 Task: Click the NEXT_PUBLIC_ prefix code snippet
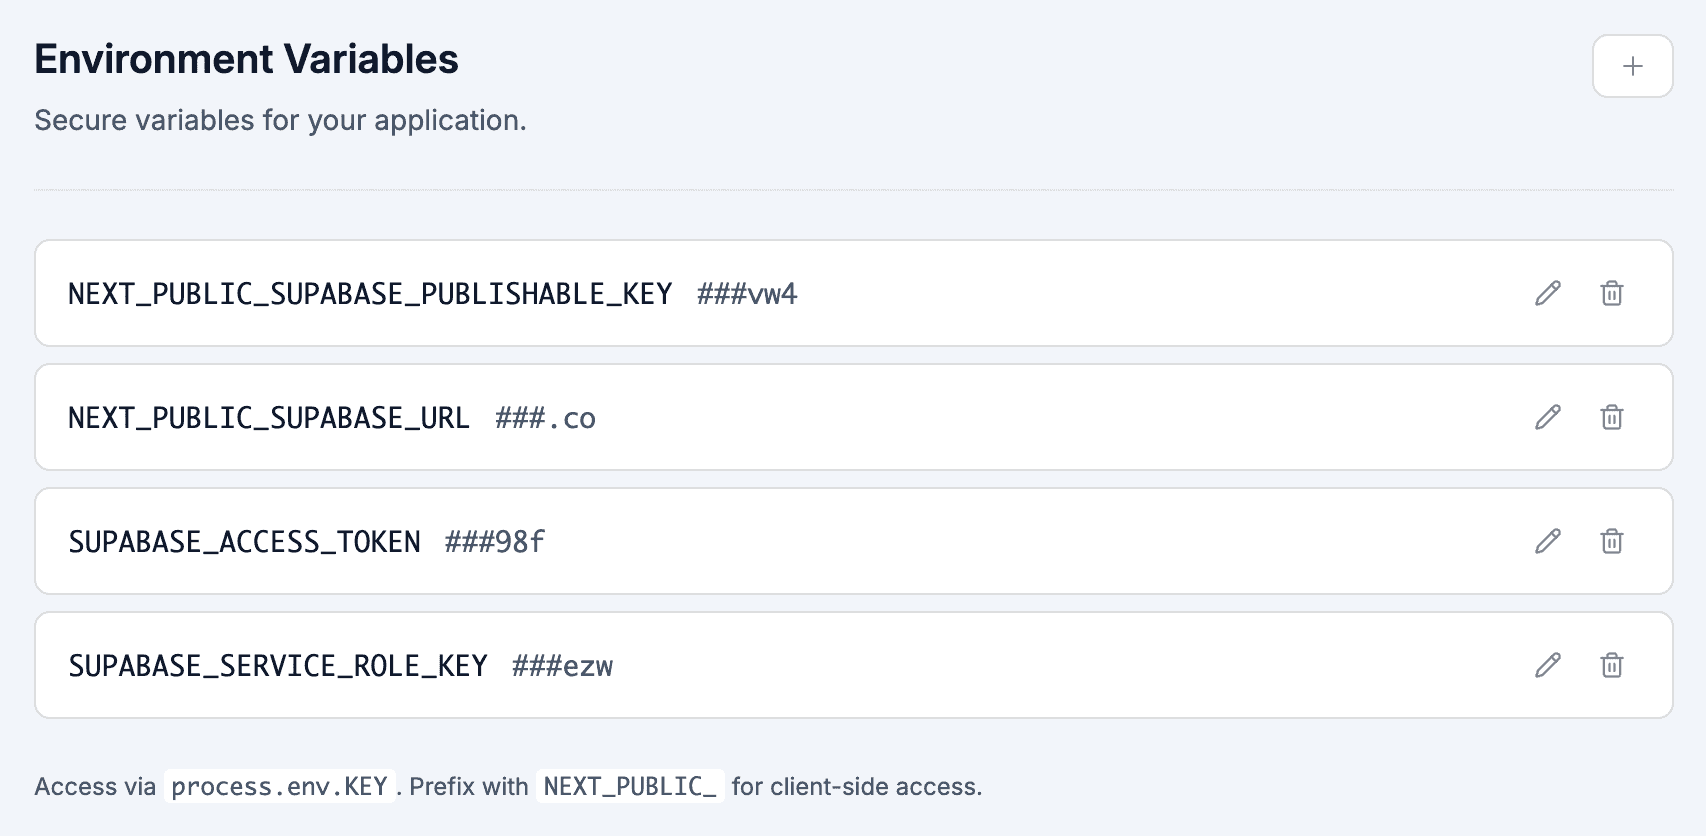click(x=630, y=787)
